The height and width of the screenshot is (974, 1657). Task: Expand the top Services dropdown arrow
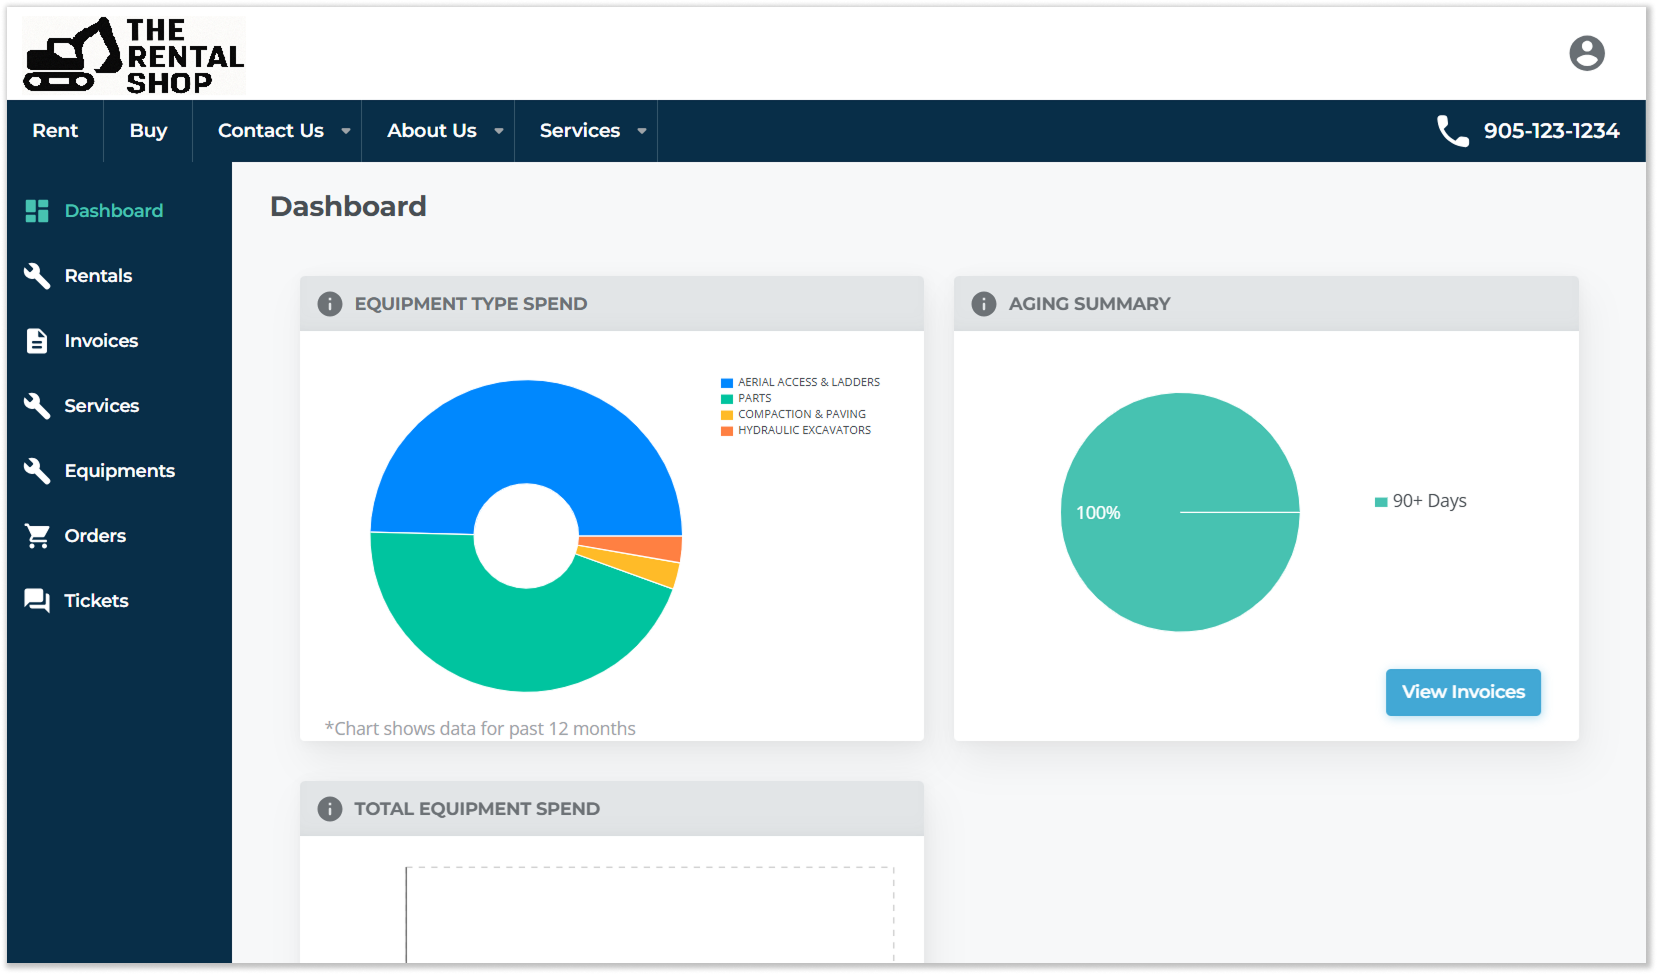[x=642, y=131]
